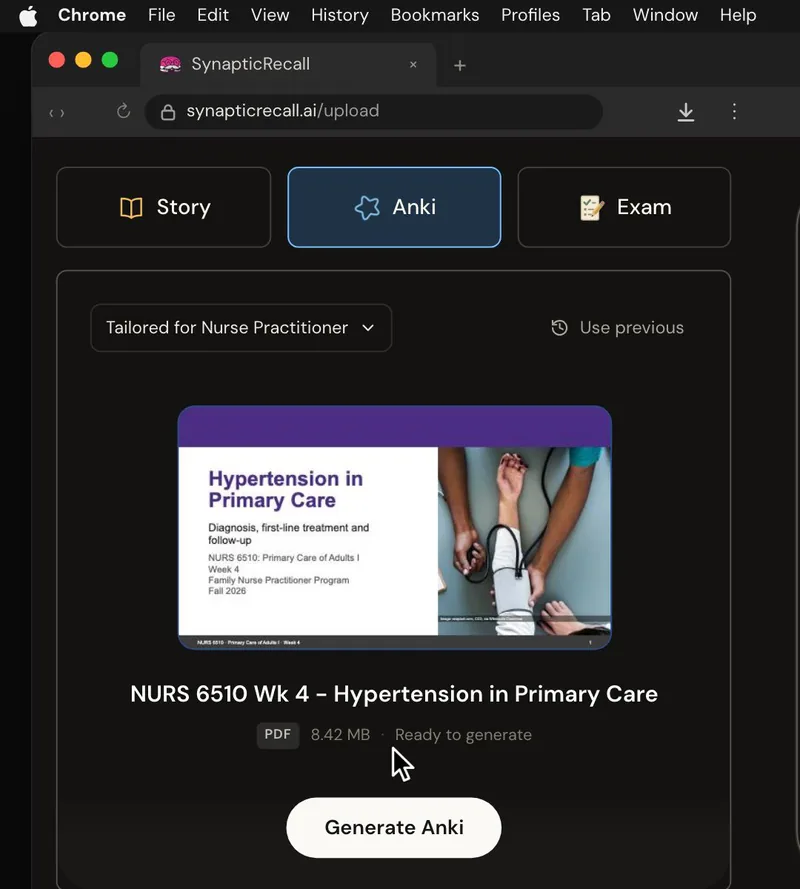This screenshot has width=800, height=889.
Task: Click the Ready to generate status
Action: coord(463,735)
